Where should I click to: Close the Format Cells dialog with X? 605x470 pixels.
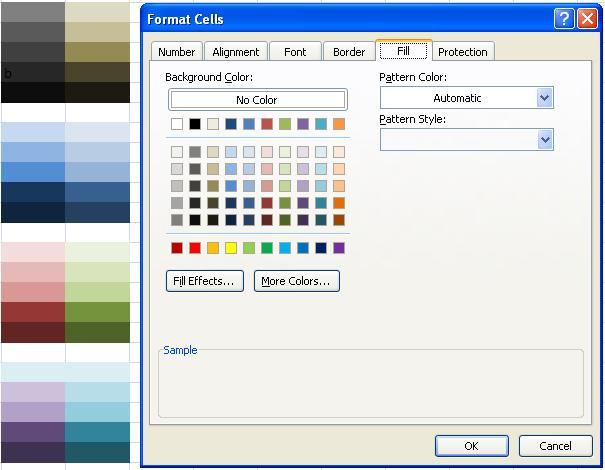(586, 19)
